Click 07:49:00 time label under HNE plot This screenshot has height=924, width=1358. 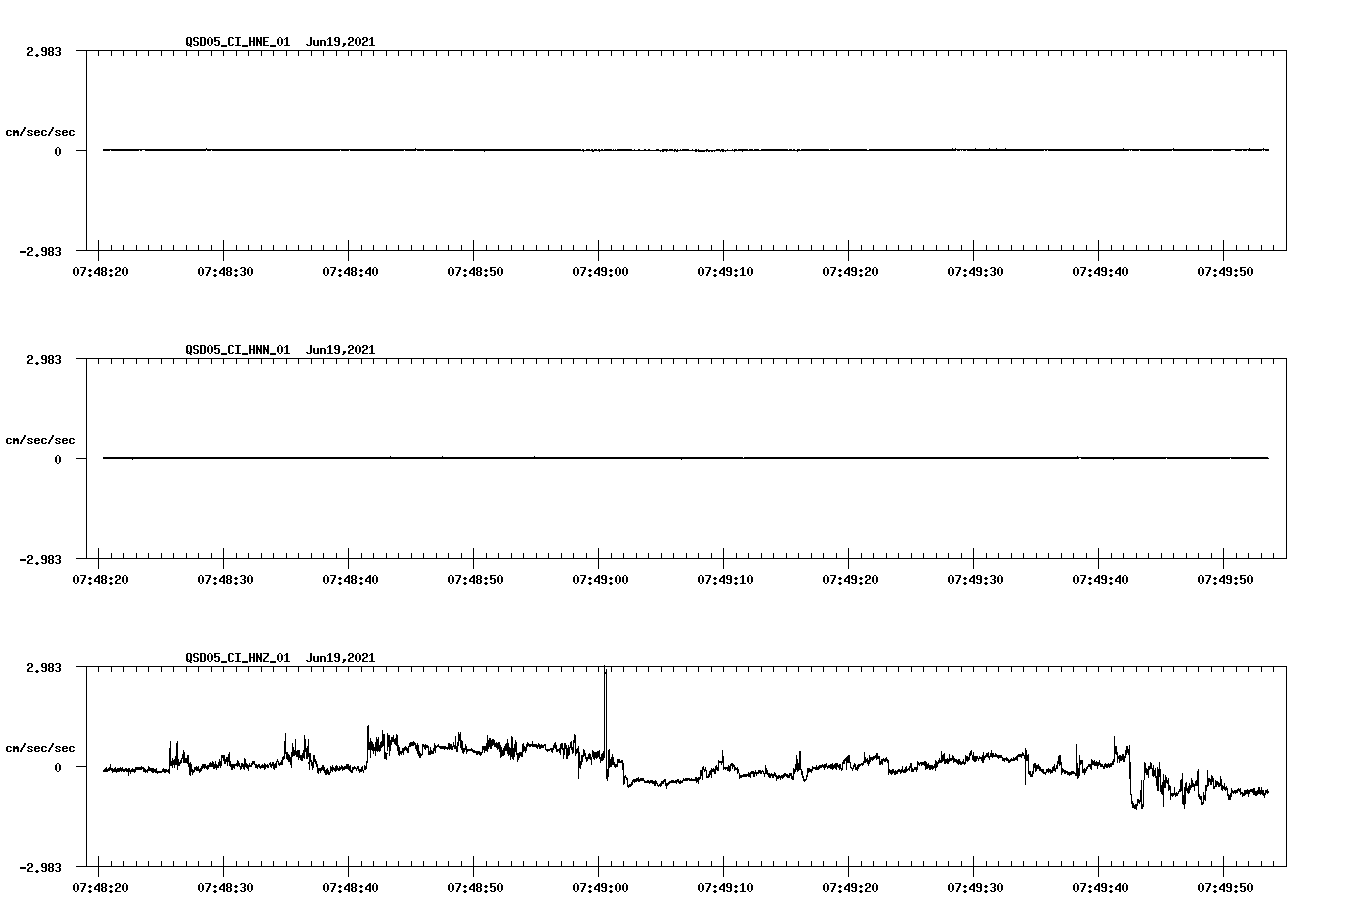pyautogui.click(x=600, y=271)
